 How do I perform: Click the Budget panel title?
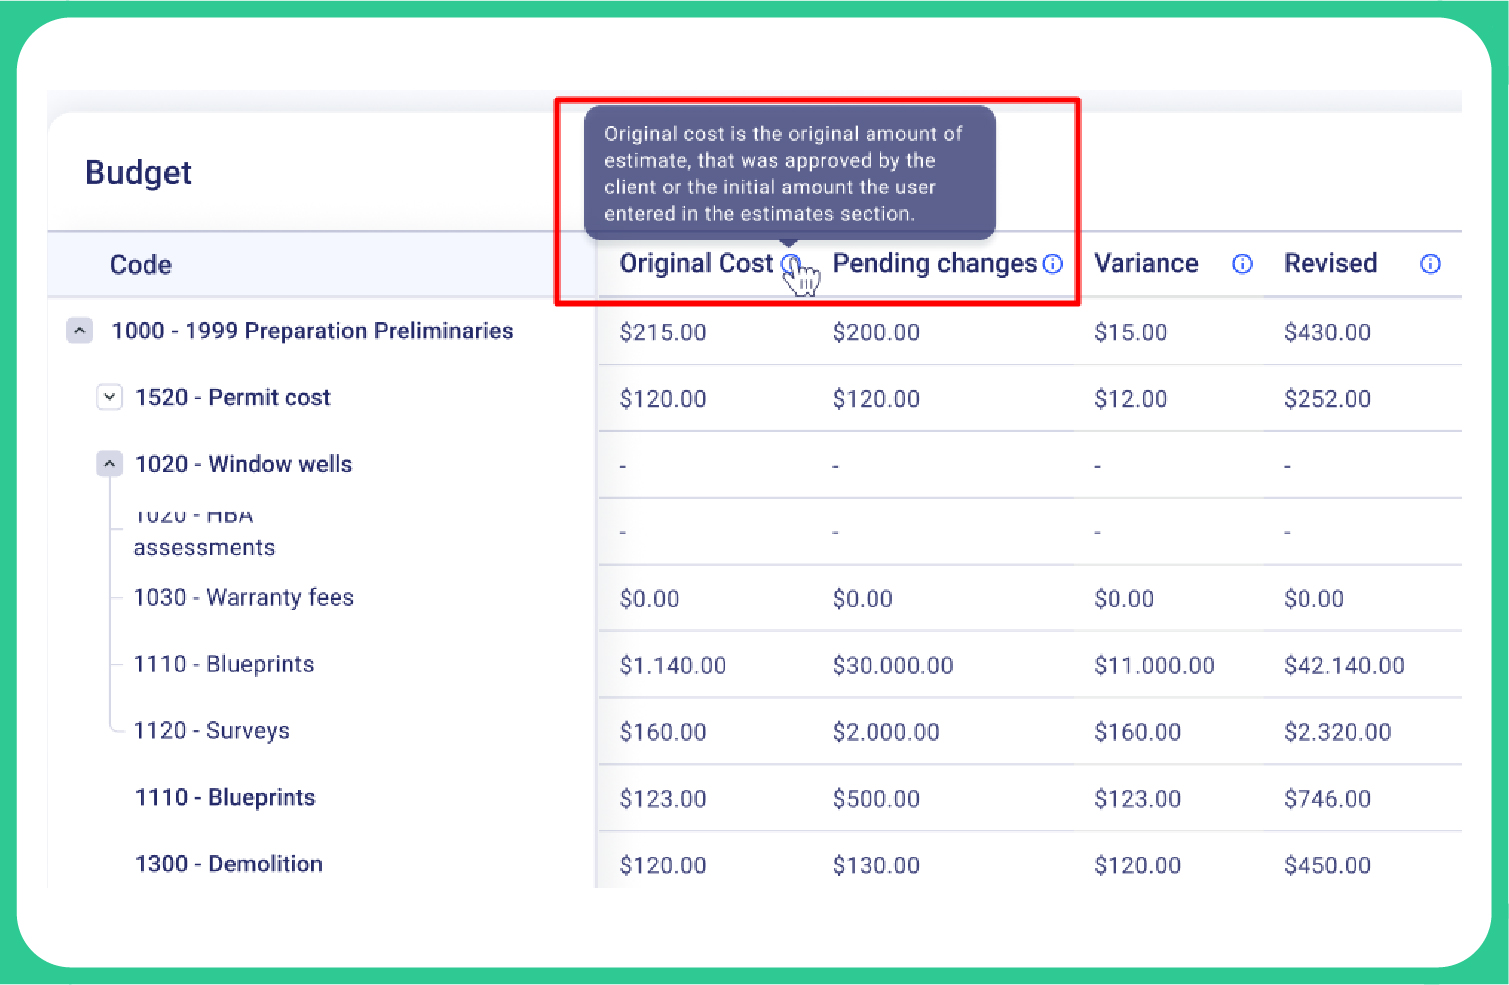pyautogui.click(x=139, y=173)
